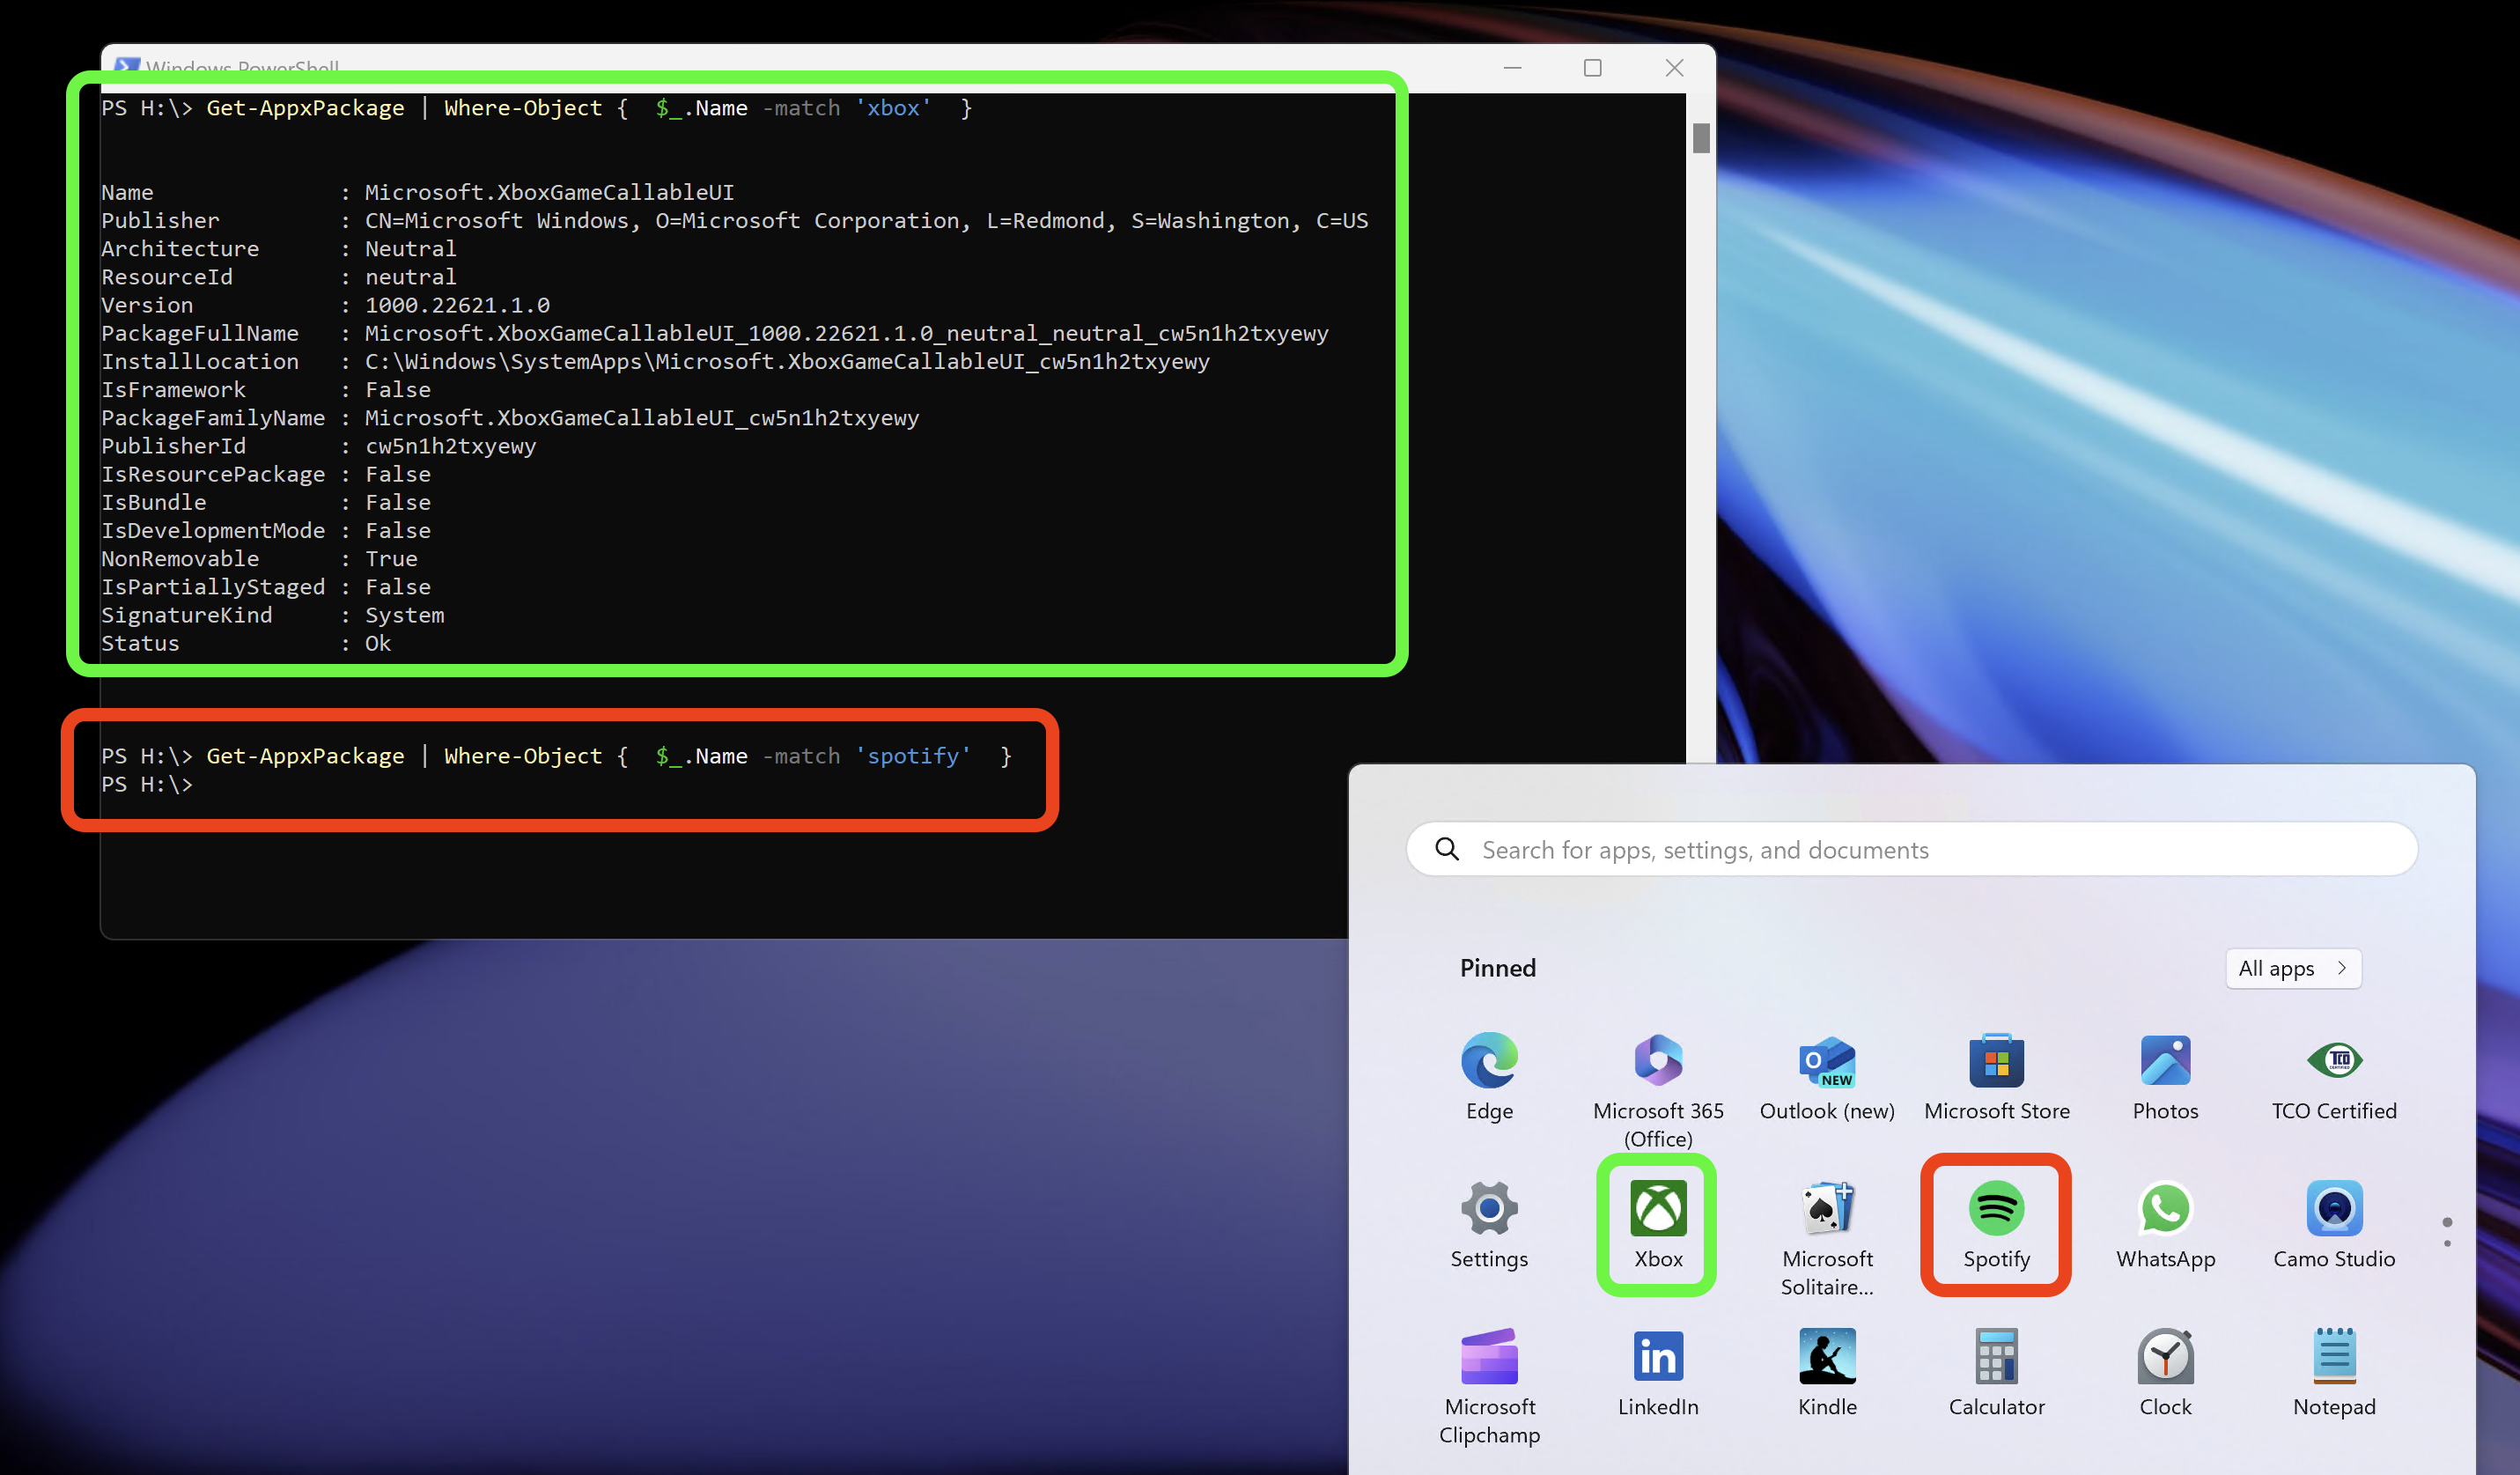This screenshot has height=1475, width=2520.
Task: Open the Edge pinned app
Action: [1489, 1076]
